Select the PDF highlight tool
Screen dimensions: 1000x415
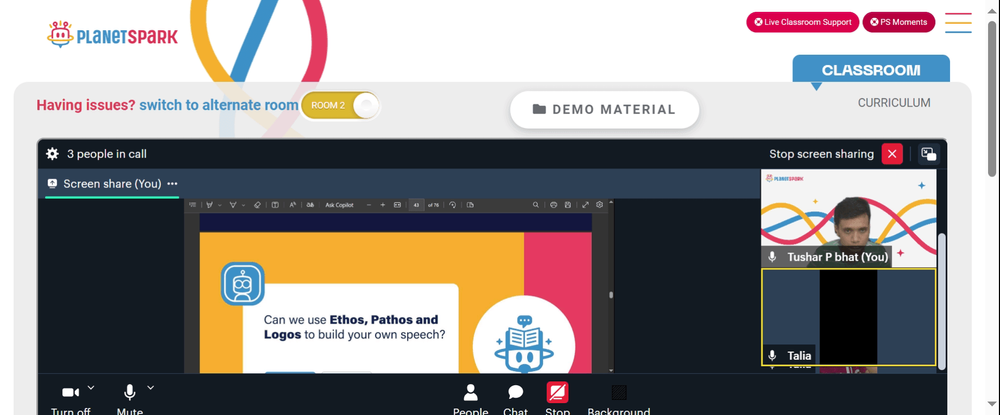[210, 205]
